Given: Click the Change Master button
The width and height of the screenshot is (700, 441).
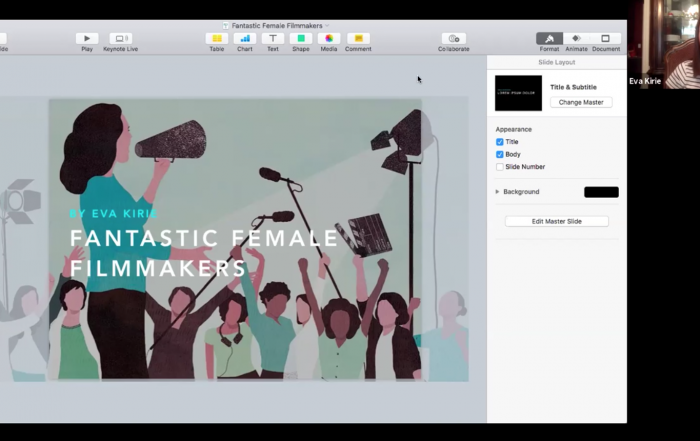Looking at the screenshot, I should pos(581,102).
